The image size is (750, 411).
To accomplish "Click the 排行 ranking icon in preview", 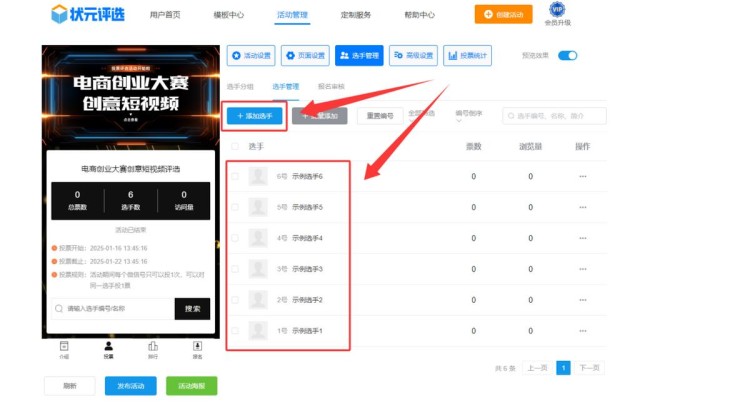I will tap(152, 348).
